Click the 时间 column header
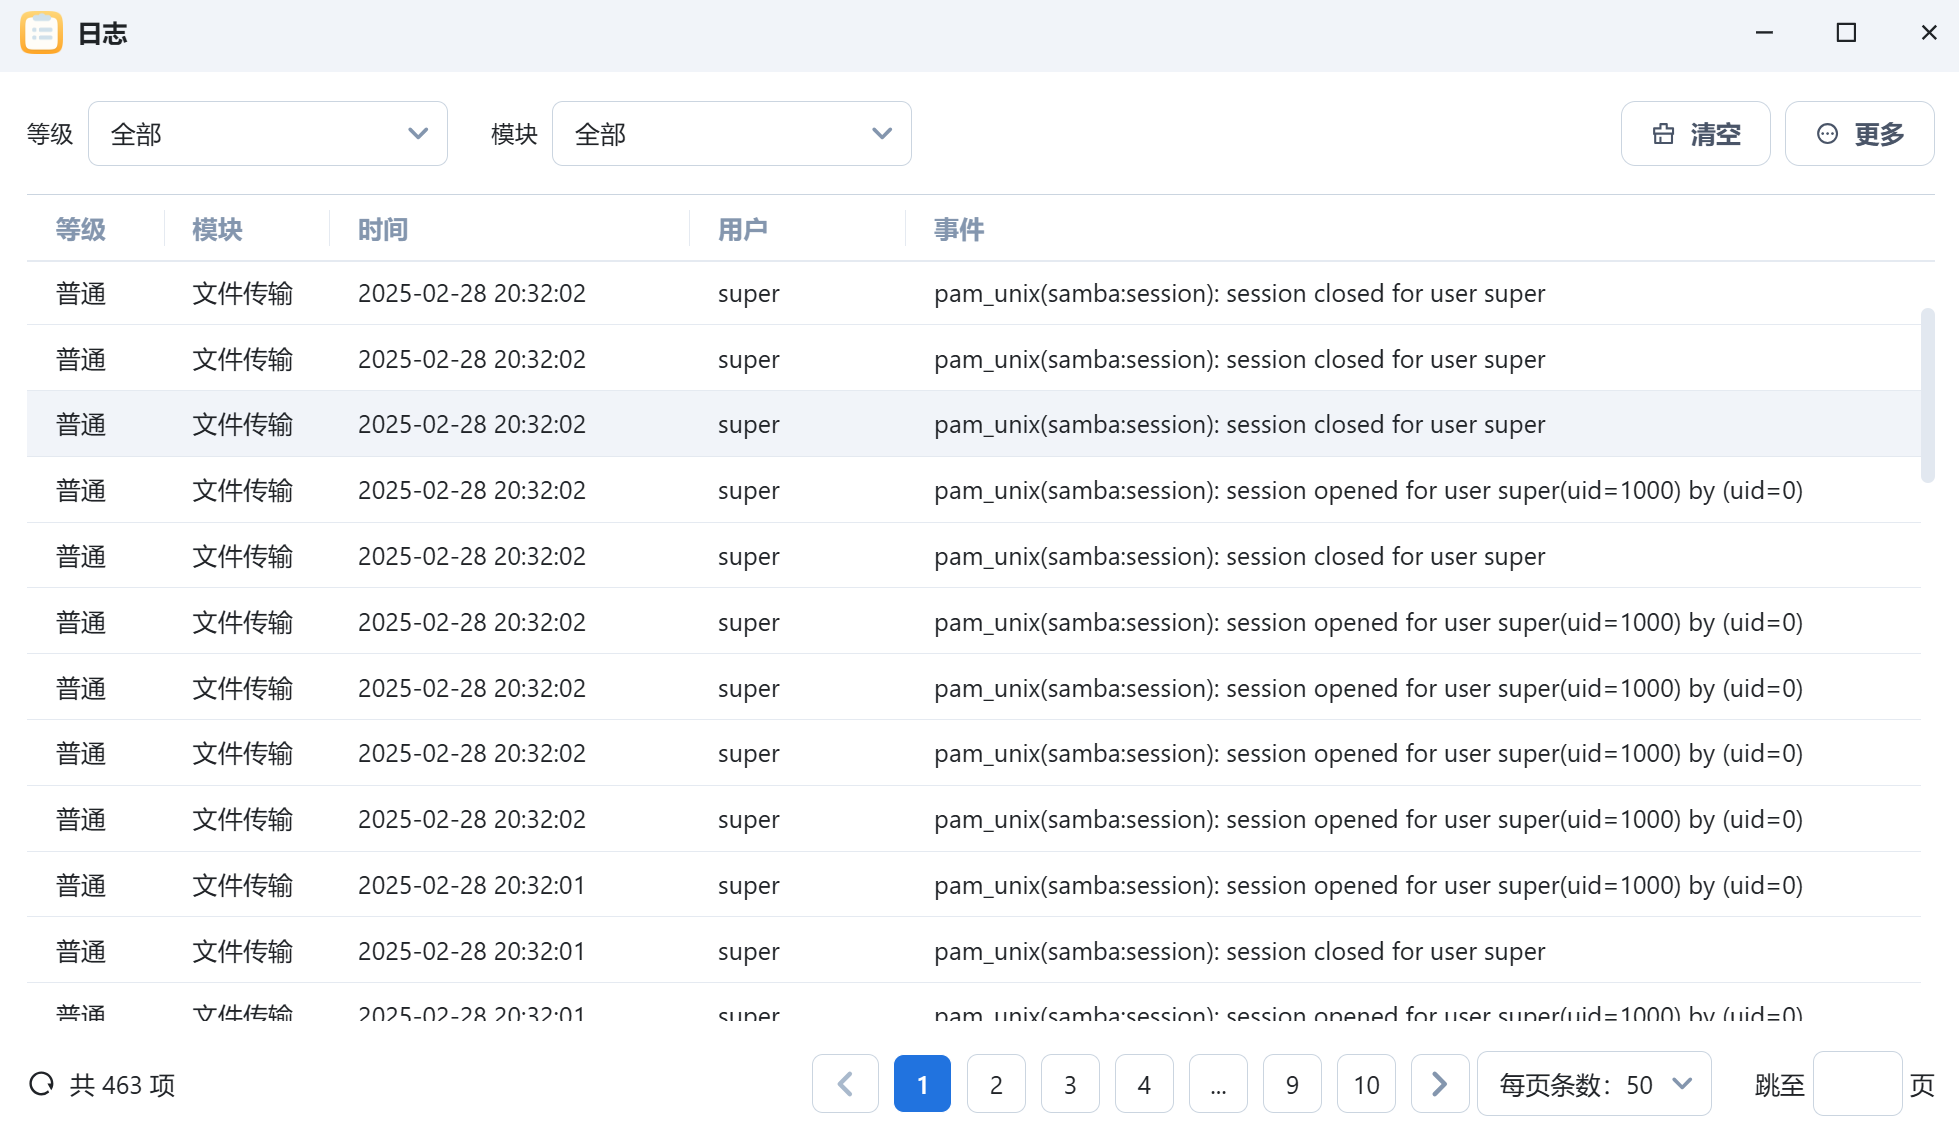1959x1129 pixels. pyautogui.click(x=383, y=229)
